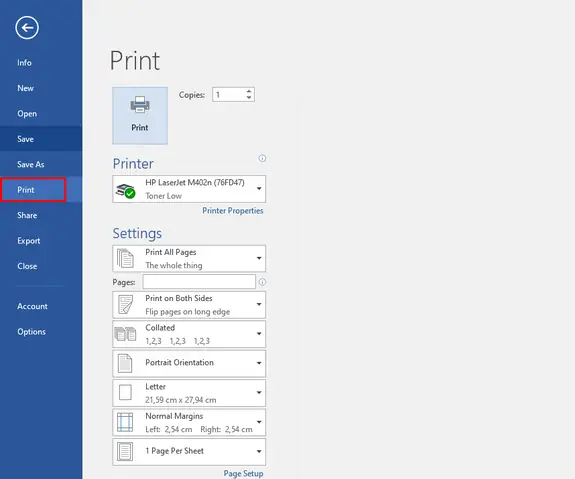Click inside the Pages range input field
The image size is (575, 479).
[199, 282]
